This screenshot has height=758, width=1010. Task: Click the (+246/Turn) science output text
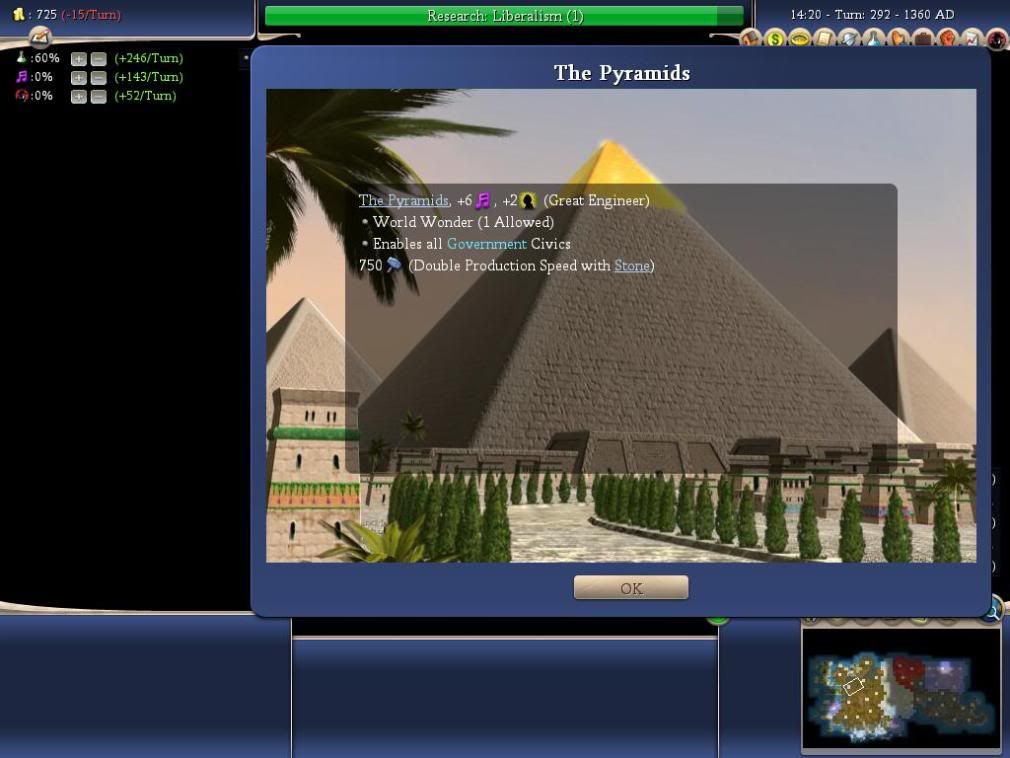click(x=149, y=58)
